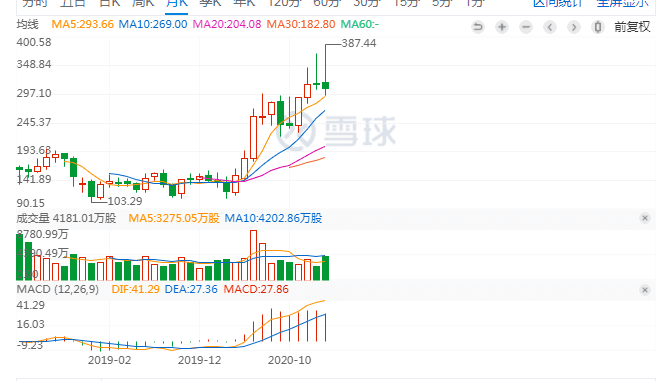Image resolution: width=667 pixels, height=381 pixels.
Task: Click the last green volume bar
Action: click(x=325, y=268)
